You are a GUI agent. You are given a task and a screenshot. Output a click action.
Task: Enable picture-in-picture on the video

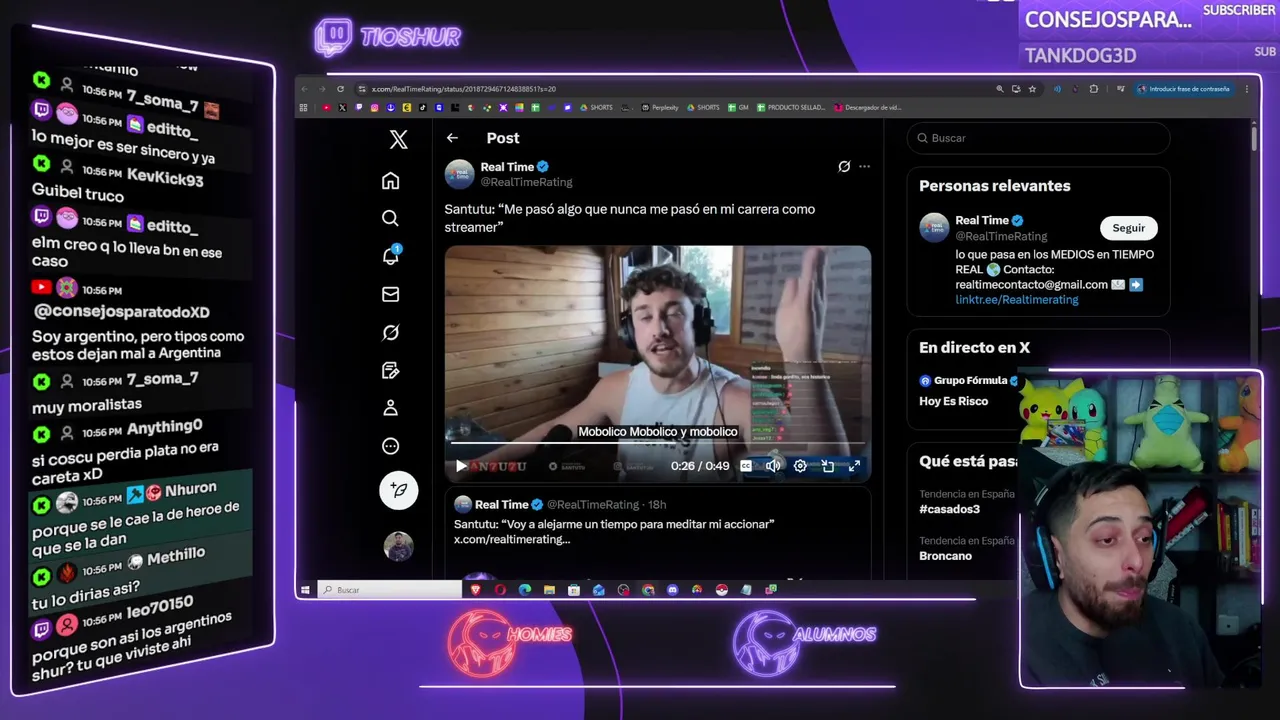tap(828, 466)
